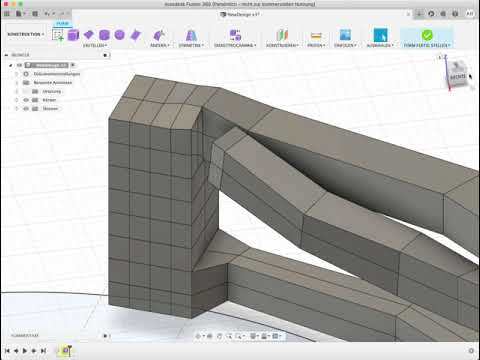The height and width of the screenshot is (360, 480).
Task: Activate the root component radio button
Action: point(73,65)
